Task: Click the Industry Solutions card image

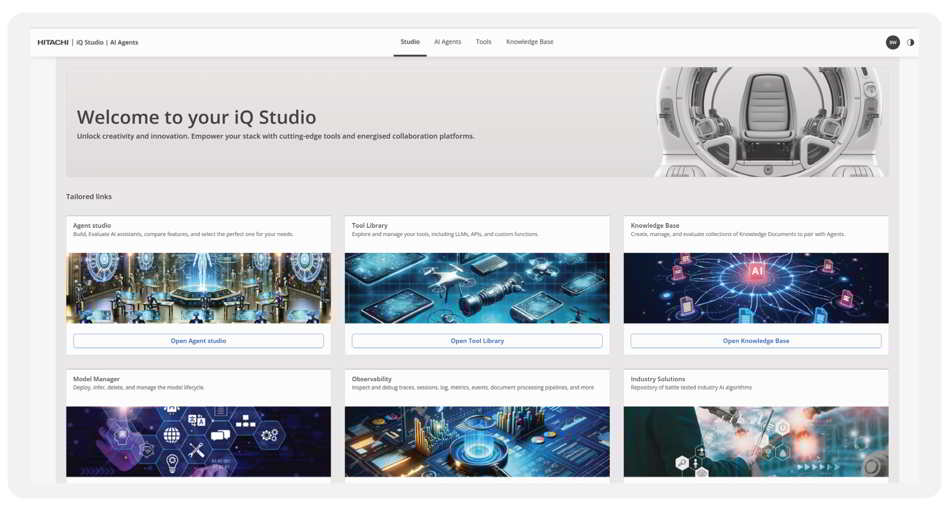Action: pyautogui.click(x=755, y=441)
